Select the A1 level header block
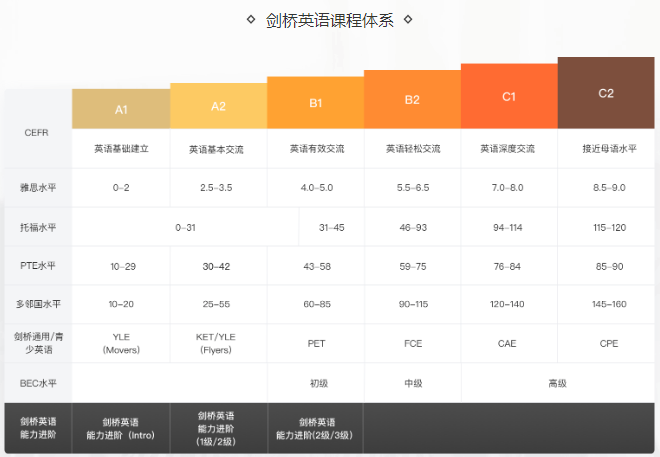This screenshot has height=457, width=660. pos(121,109)
